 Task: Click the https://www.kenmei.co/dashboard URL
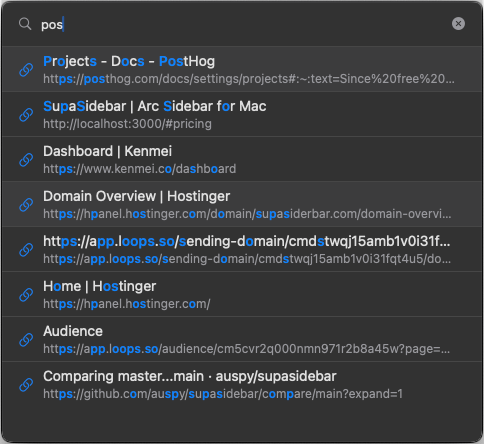point(140,169)
